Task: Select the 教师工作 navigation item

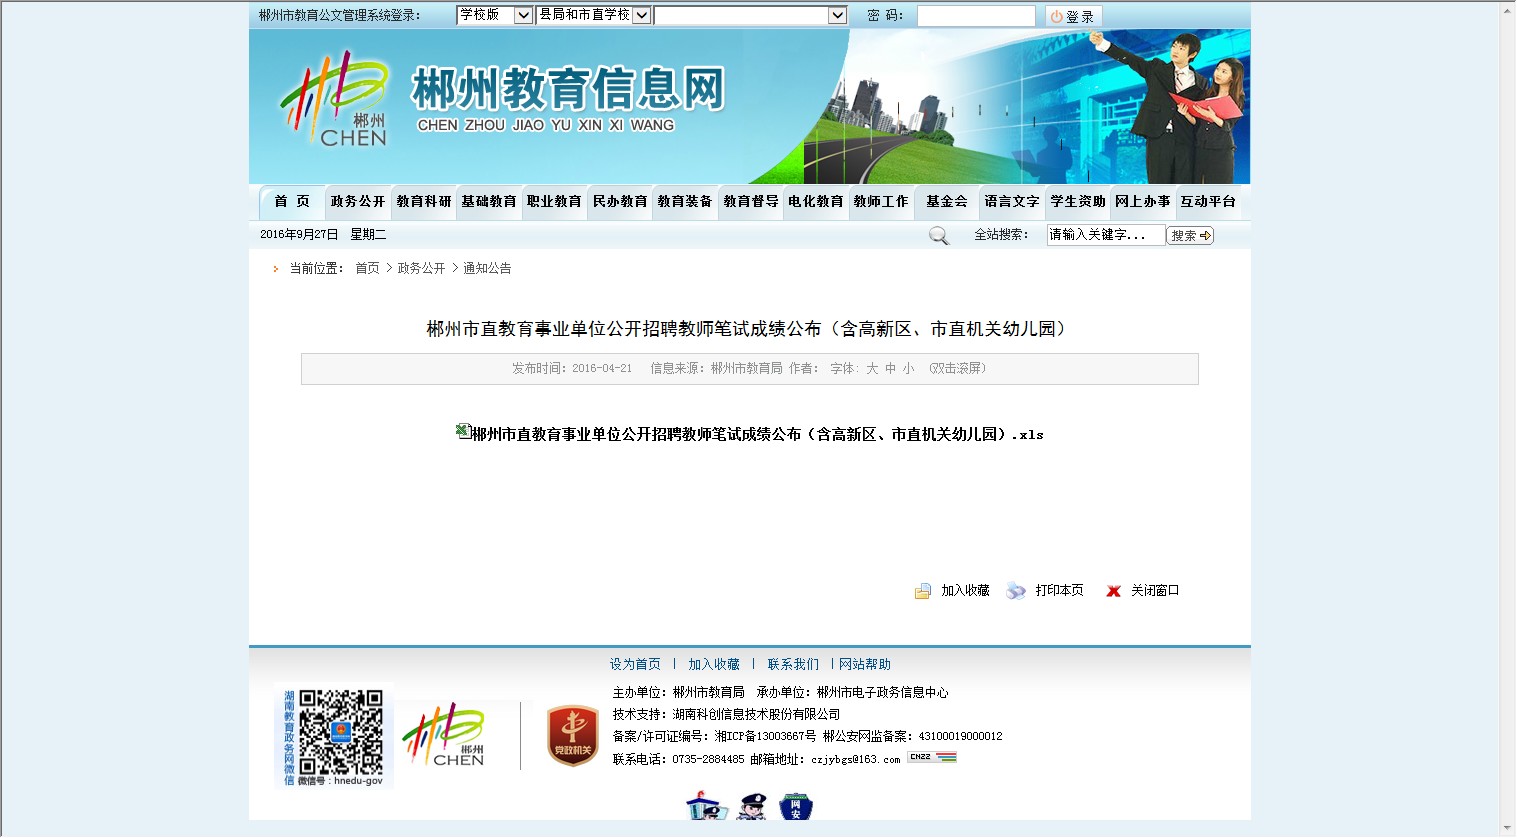Action: (881, 202)
